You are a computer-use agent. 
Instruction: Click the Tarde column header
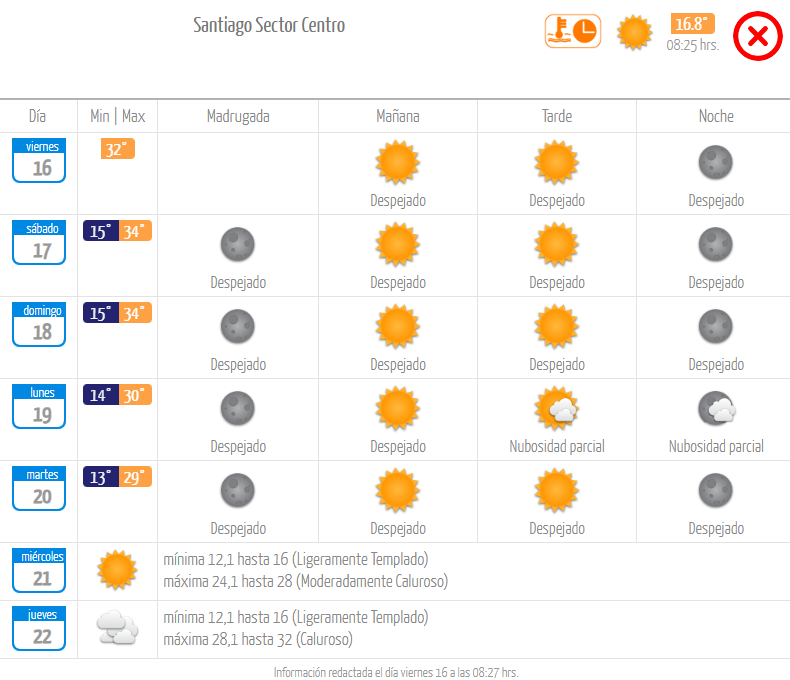pyautogui.click(x=557, y=116)
